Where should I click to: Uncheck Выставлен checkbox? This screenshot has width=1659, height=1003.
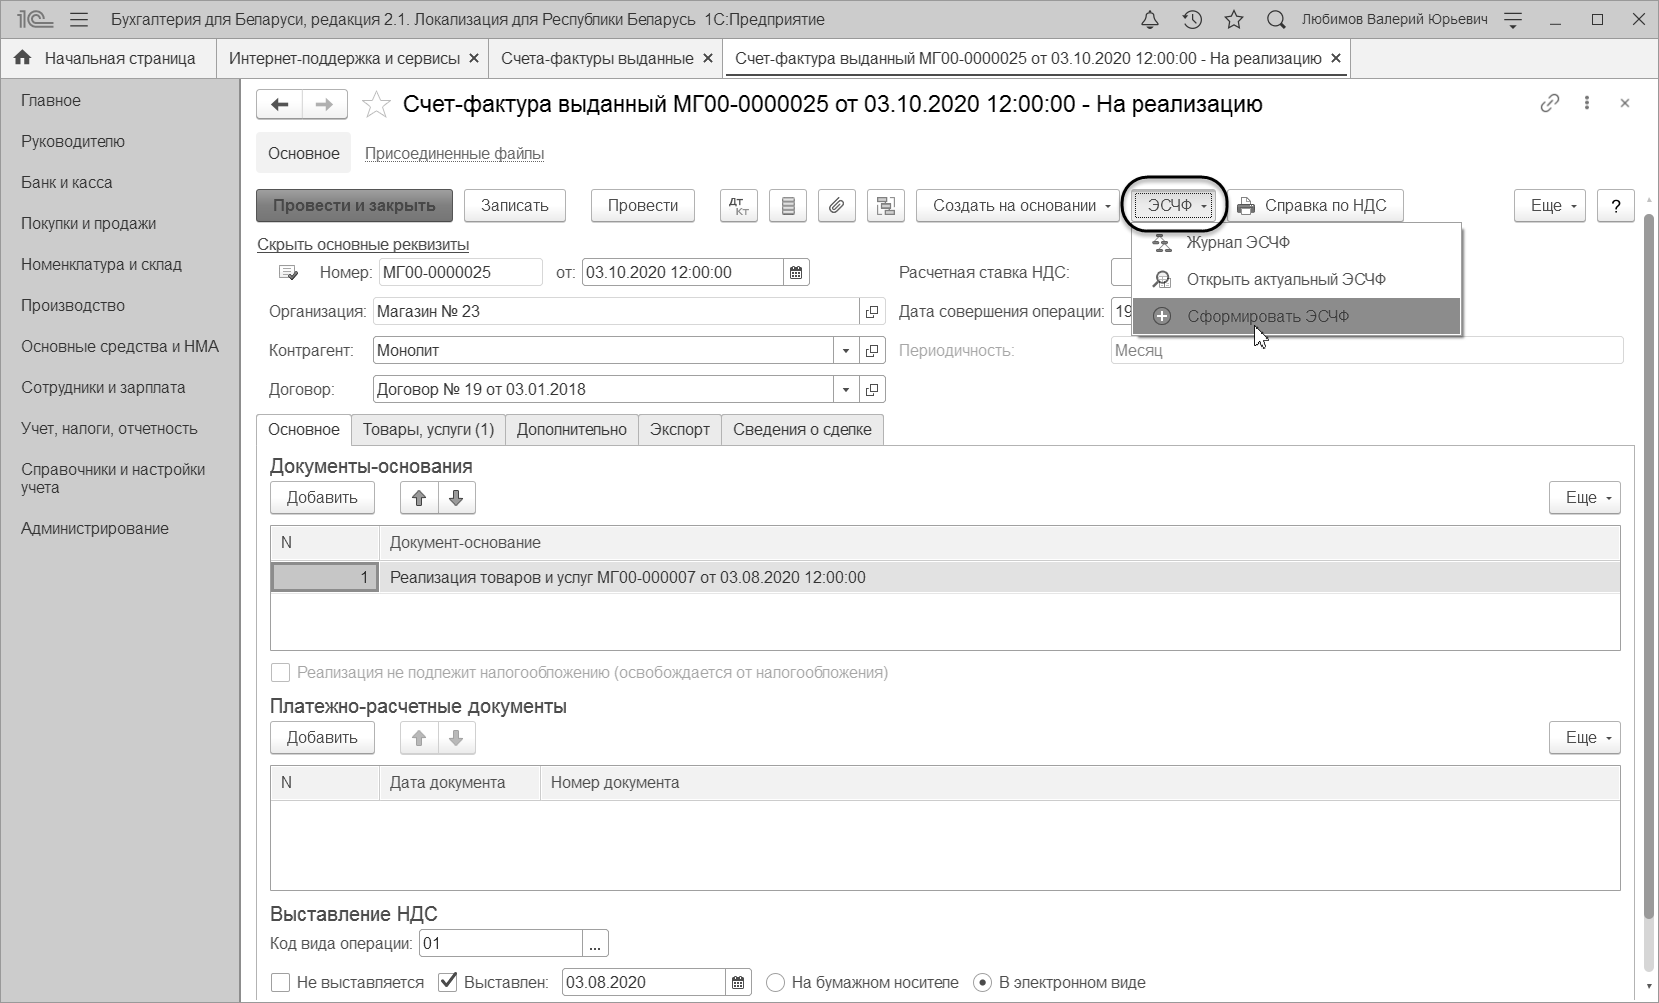click(448, 982)
